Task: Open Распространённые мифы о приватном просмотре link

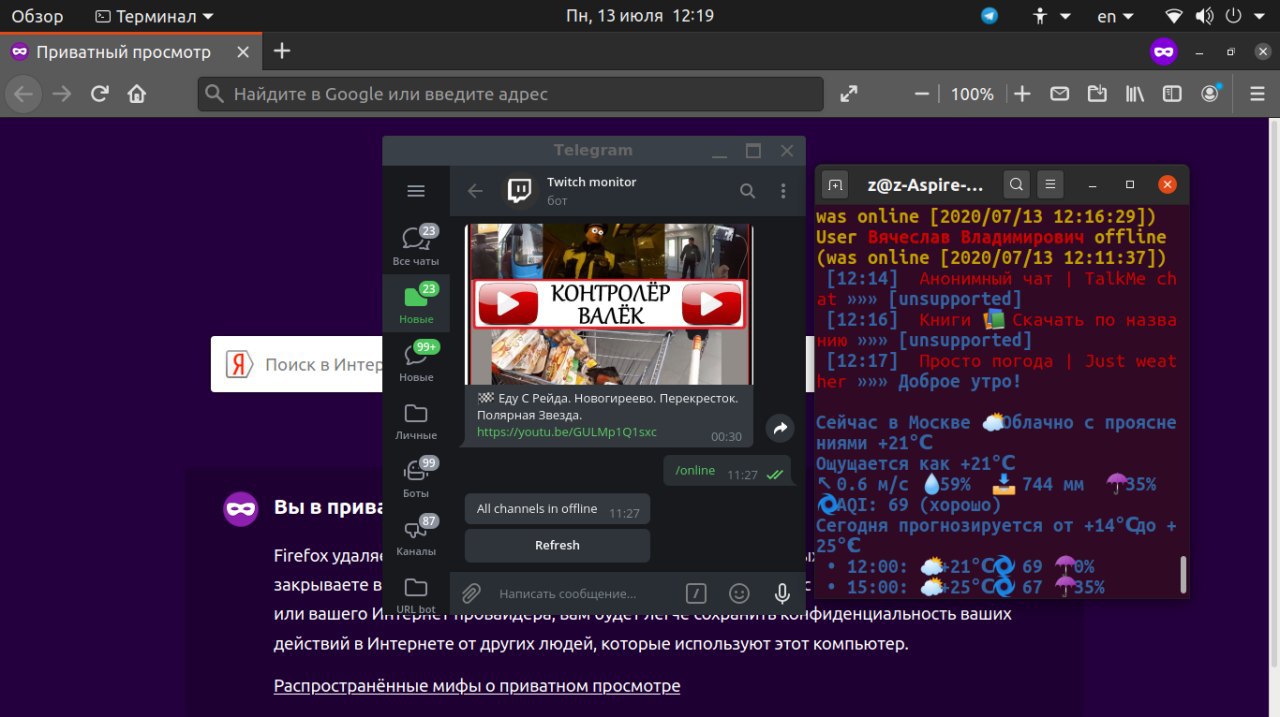Action: (x=477, y=686)
